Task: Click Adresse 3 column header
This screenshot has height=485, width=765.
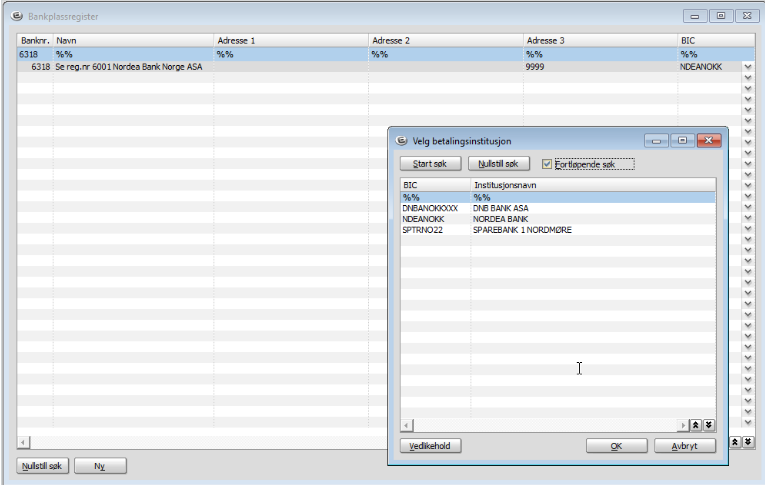Action: tap(600, 40)
